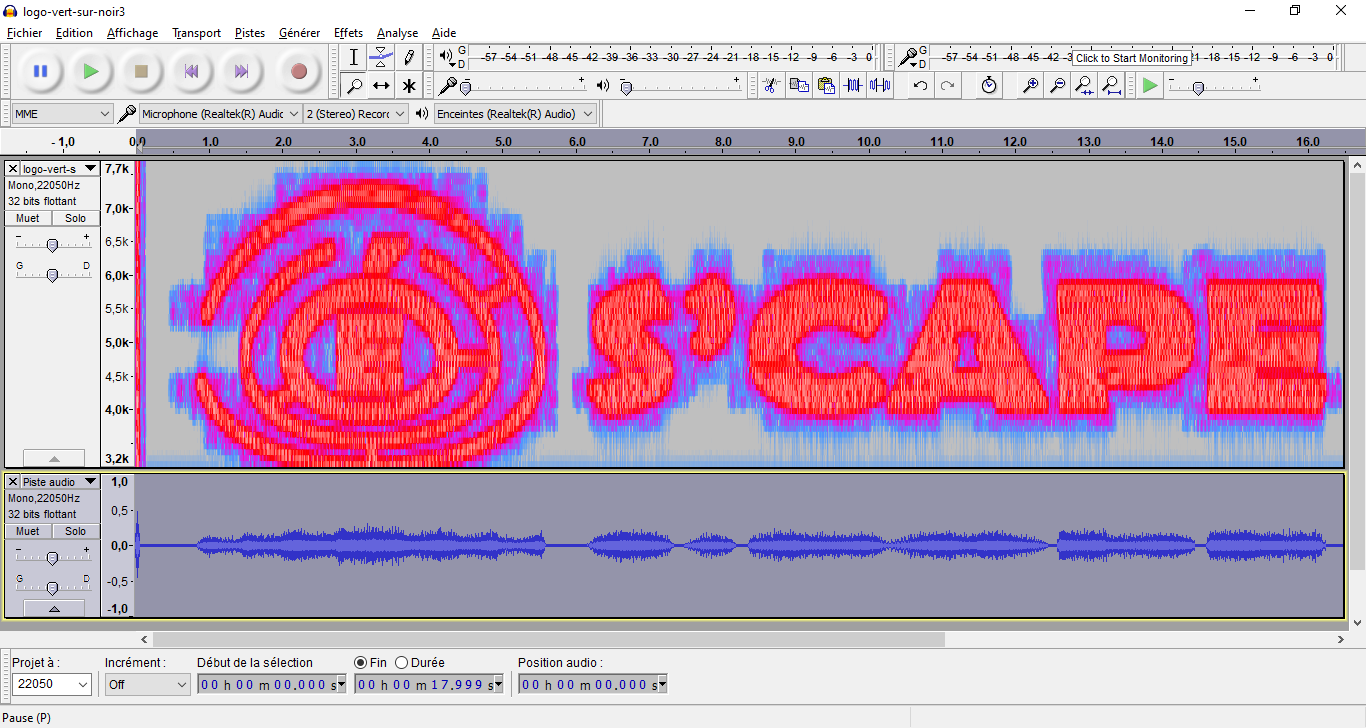Click the Zoom Out magnifier
Image resolution: width=1366 pixels, height=728 pixels.
[1057, 85]
